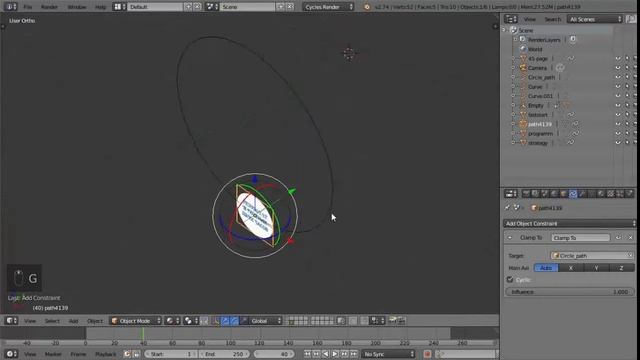
Task: Set Main Axis to X
Action: tap(571, 268)
